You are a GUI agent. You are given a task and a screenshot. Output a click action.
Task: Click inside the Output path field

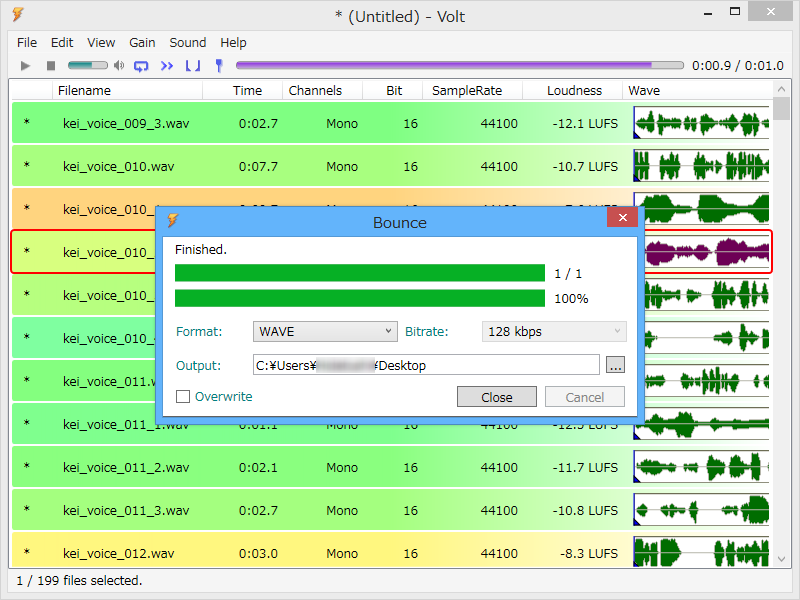420,365
